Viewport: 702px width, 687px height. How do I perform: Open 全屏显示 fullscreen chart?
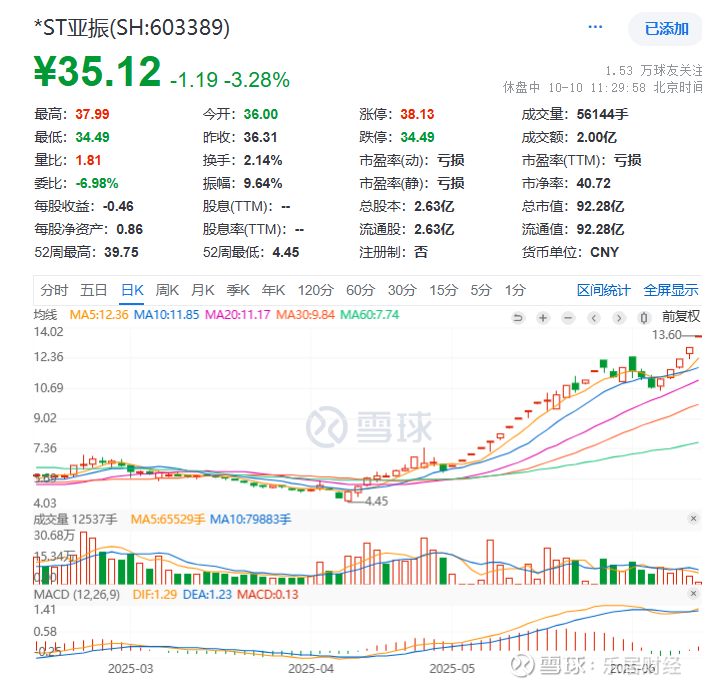[671, 290]
